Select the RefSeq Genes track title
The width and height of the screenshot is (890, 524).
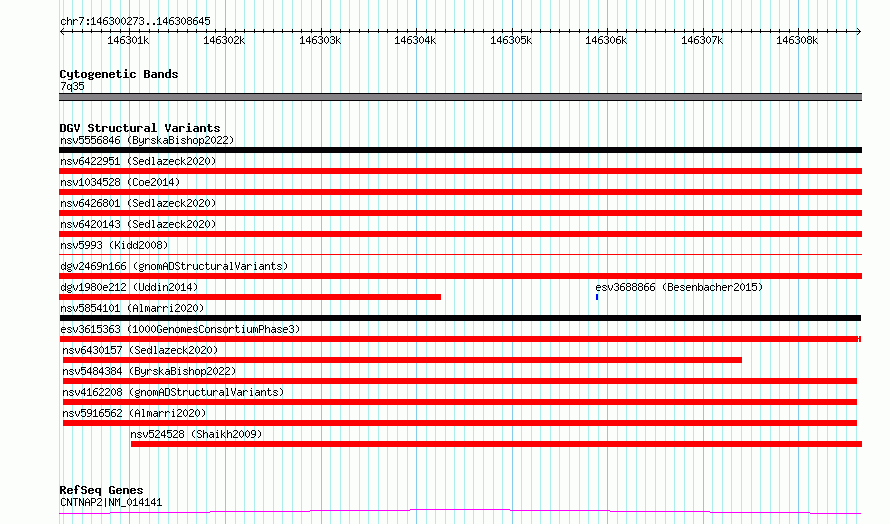(101, 490)
